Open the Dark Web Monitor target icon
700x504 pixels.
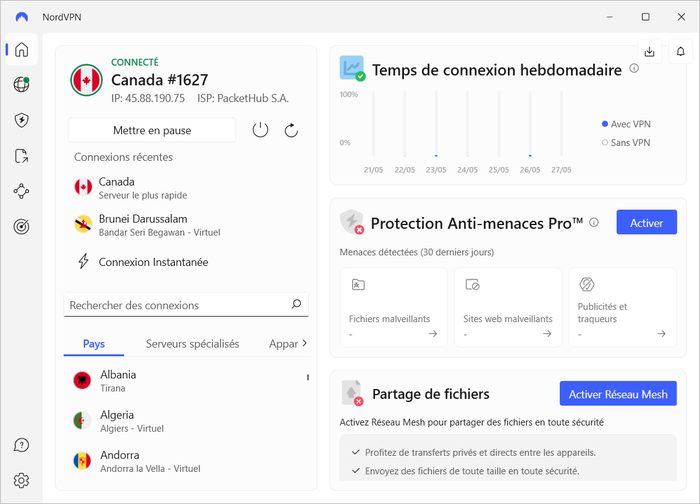[21, 227]
